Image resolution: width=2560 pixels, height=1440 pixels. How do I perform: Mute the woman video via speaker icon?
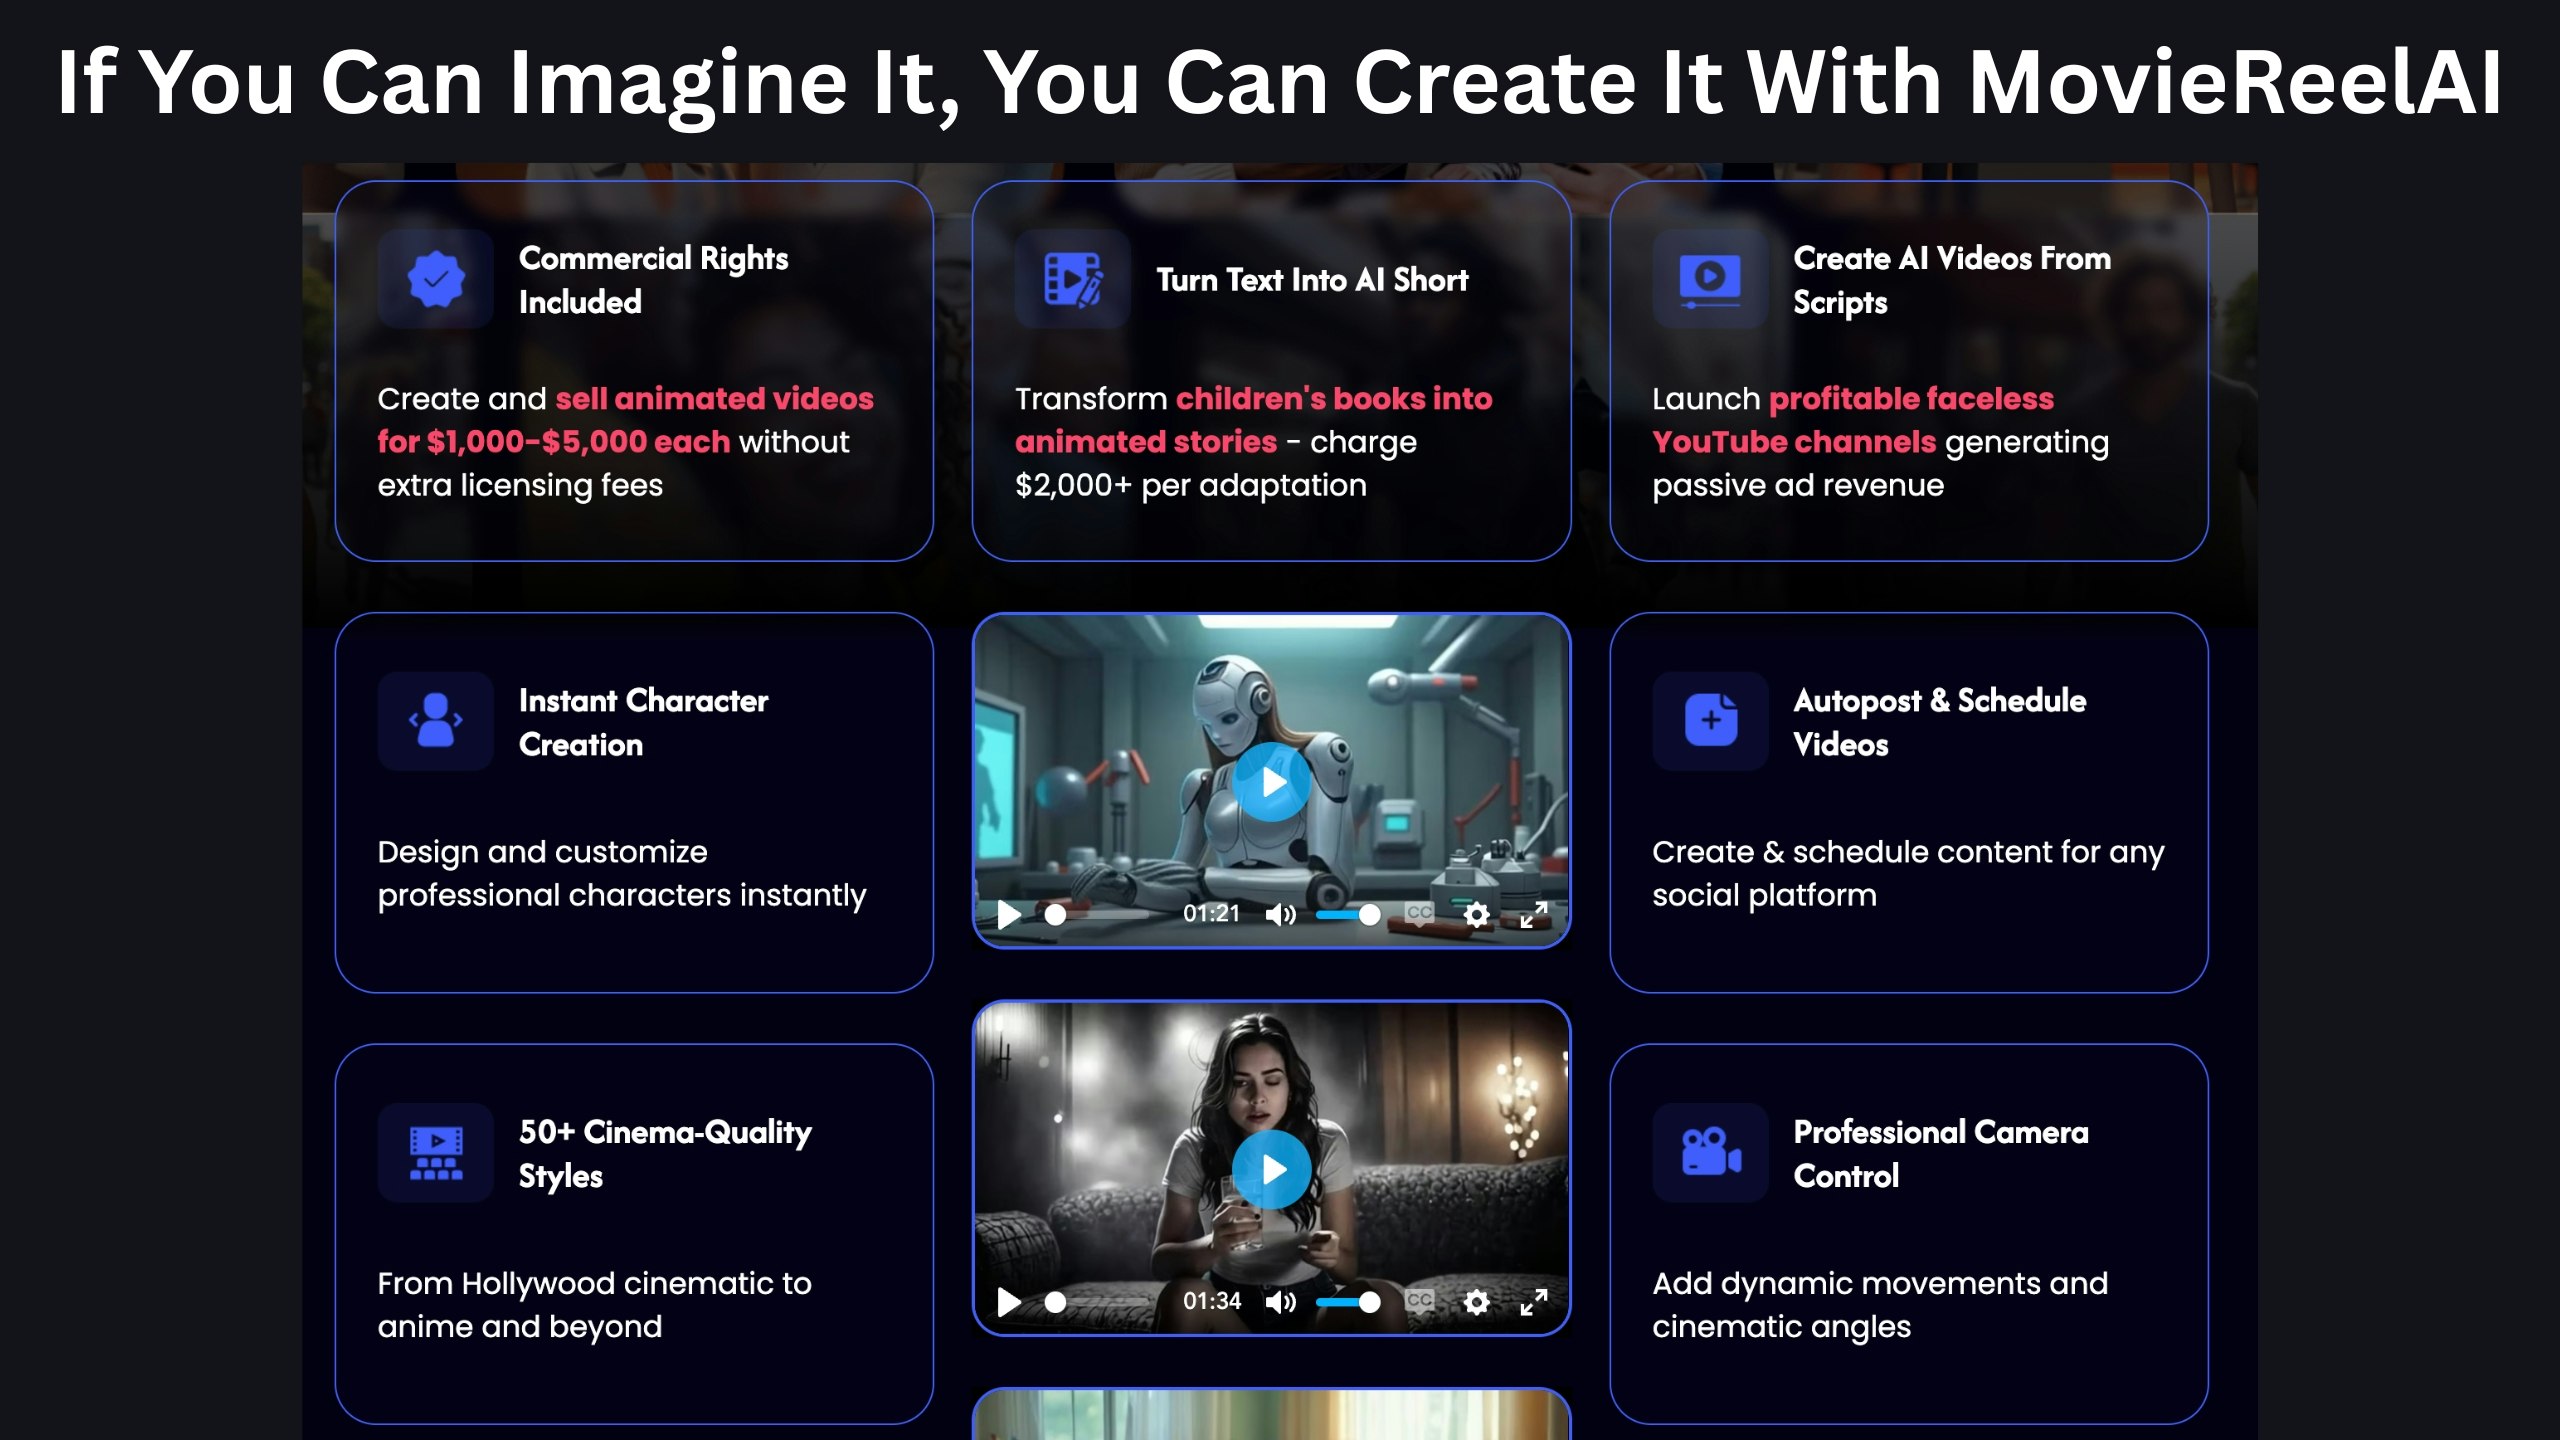pyautogui.click(x=1280, y=1301)
